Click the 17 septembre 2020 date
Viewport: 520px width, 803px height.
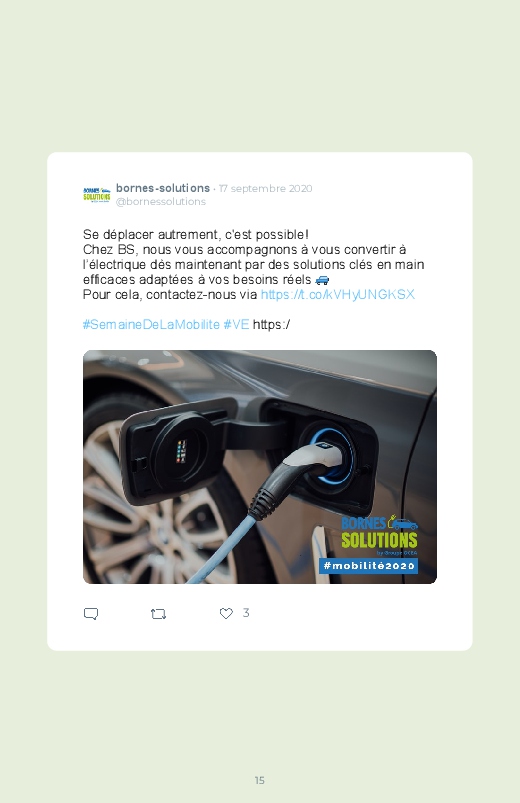point(265,188)
